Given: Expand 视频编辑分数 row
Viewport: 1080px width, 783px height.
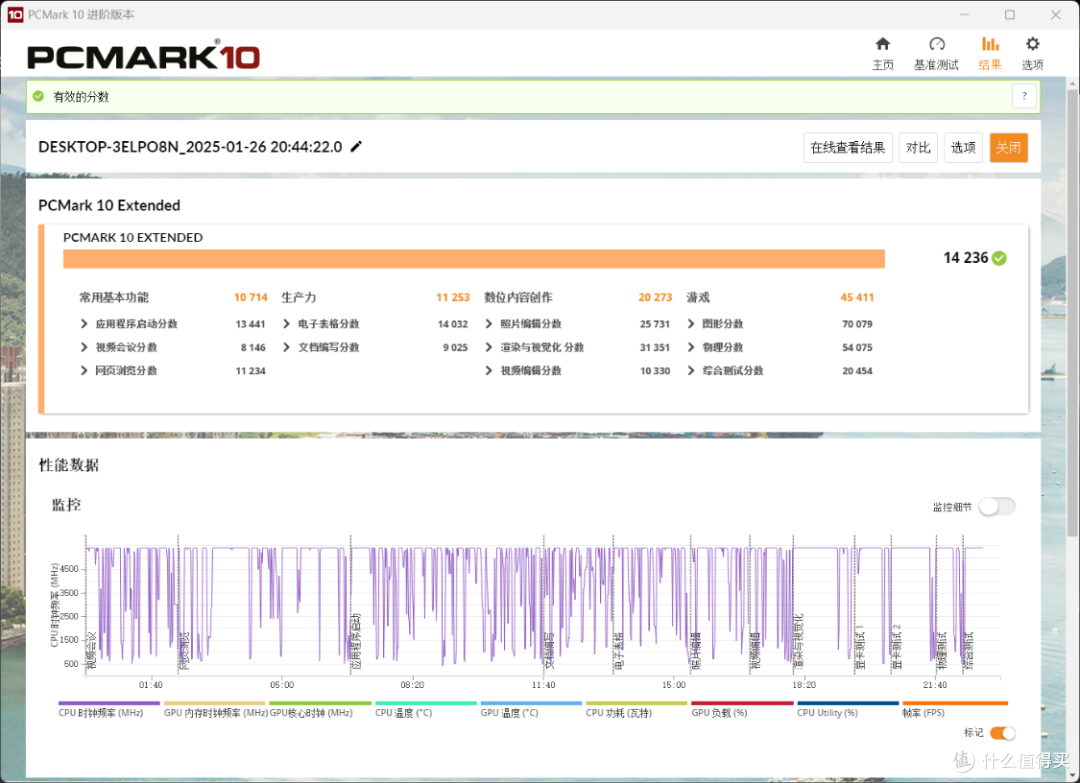Looking at the screenshot, I should 489,370.
